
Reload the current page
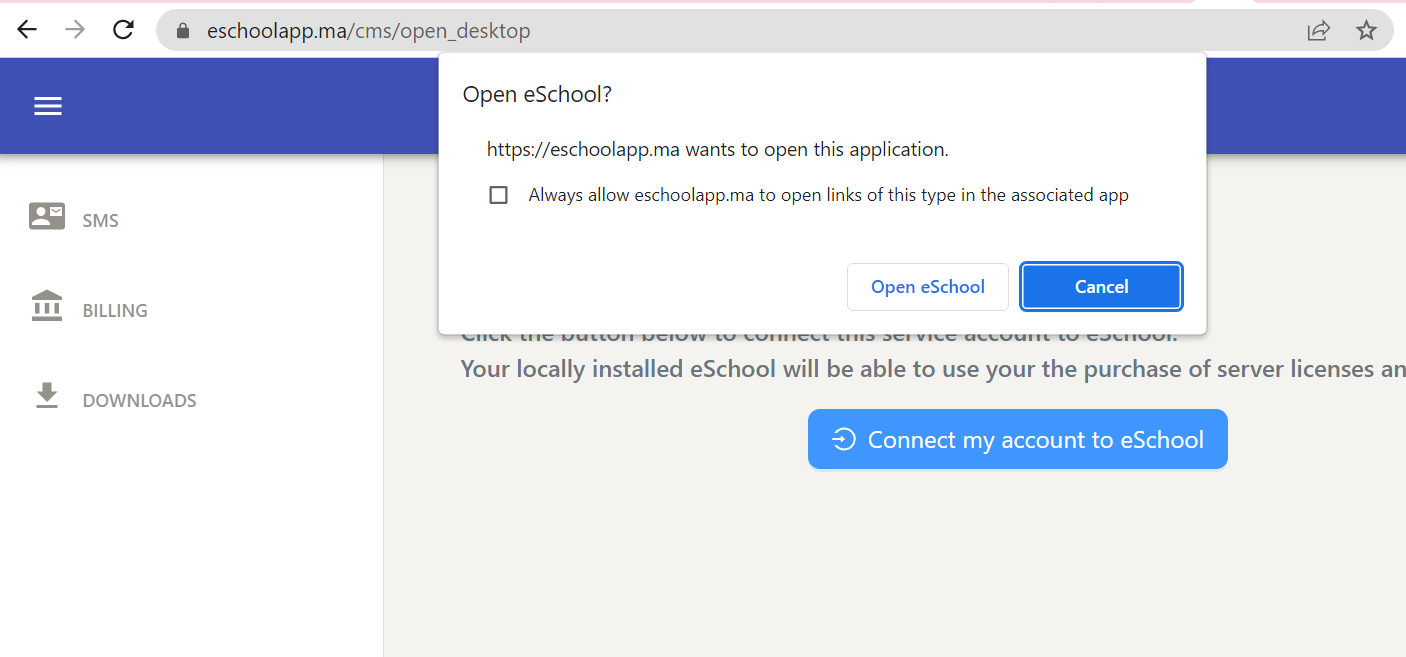pos(123,30)
